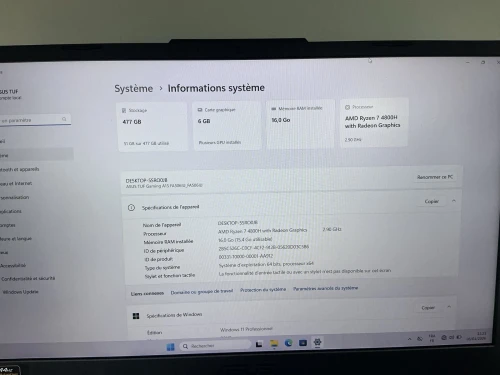Open Bluetooth et appareils settings
The width and height of the screenshot is (500, 375).
(19, 169)
